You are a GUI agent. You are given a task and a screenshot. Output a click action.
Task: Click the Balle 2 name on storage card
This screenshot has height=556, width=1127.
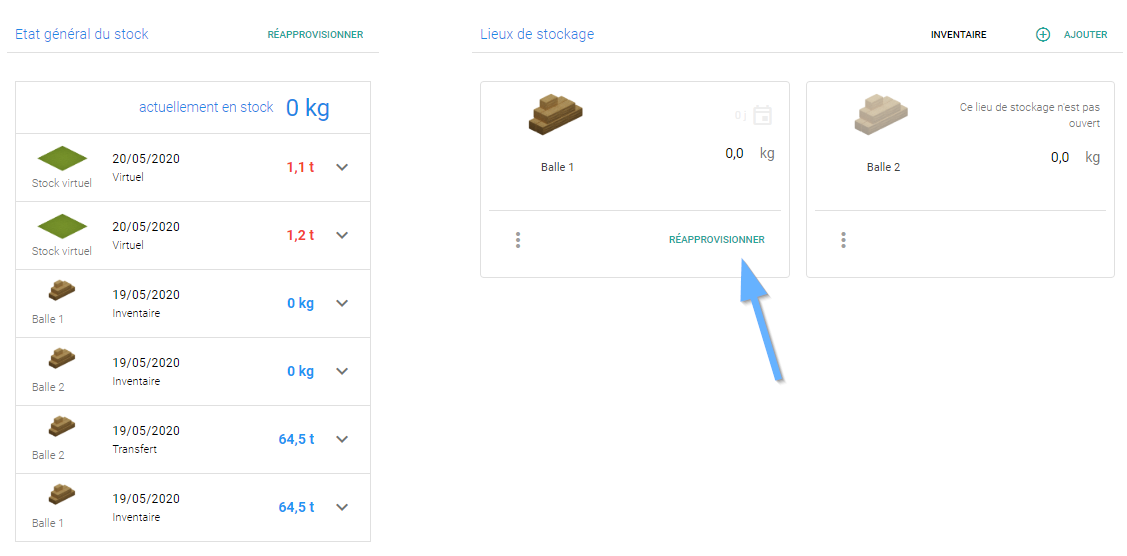point(883,167)
